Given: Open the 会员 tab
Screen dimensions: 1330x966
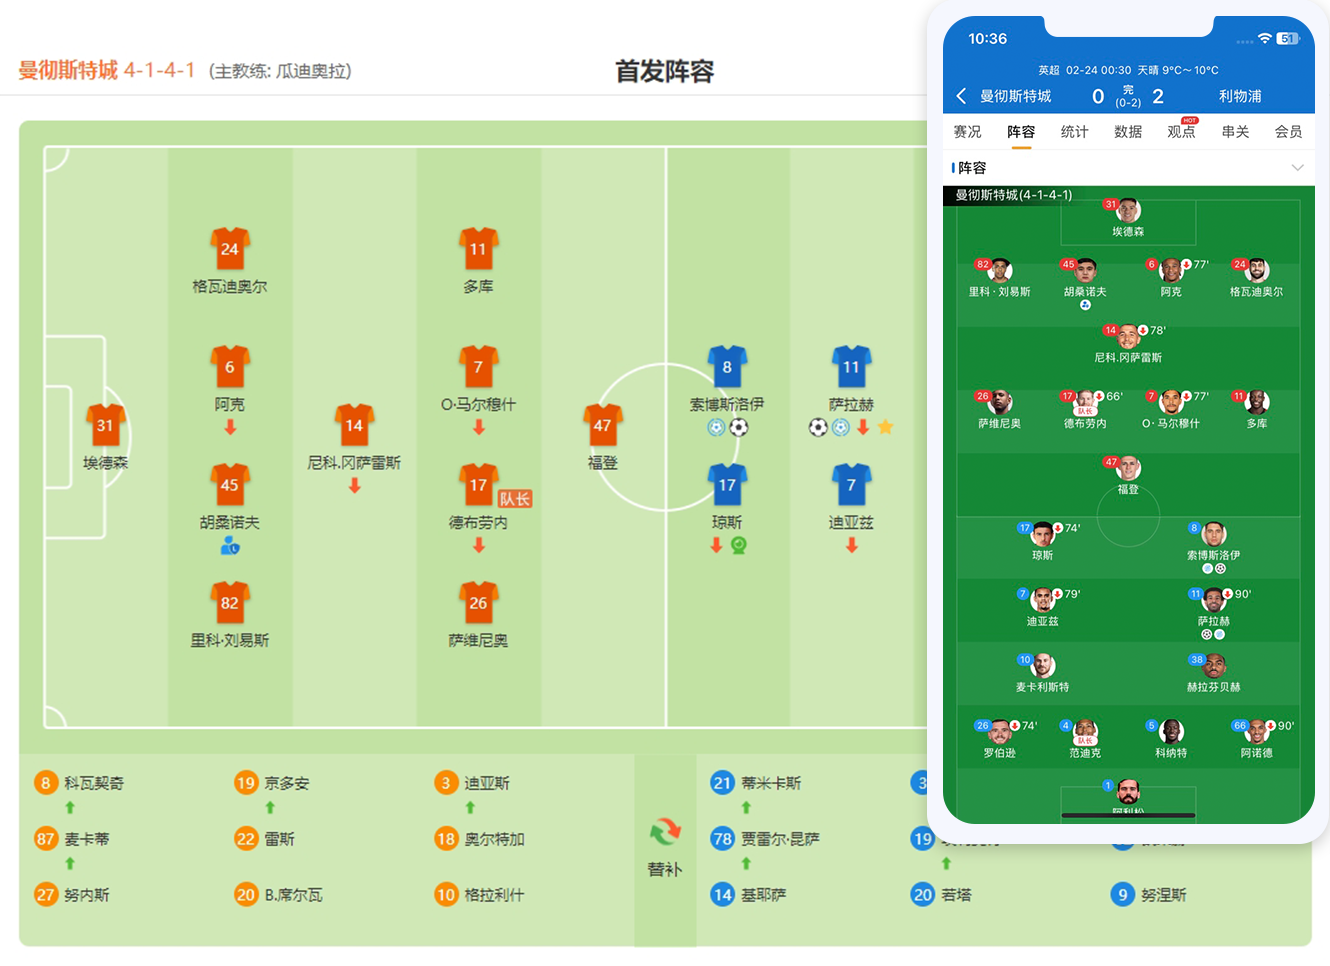Looking at the screenshot, I should click(1288, 132).
